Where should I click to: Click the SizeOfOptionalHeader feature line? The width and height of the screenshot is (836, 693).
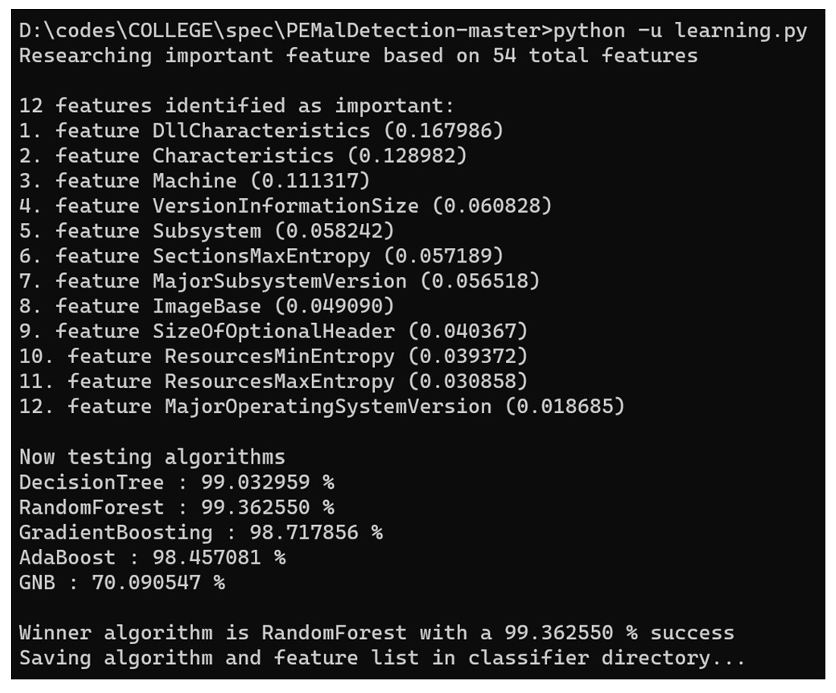tap(274, 331)
